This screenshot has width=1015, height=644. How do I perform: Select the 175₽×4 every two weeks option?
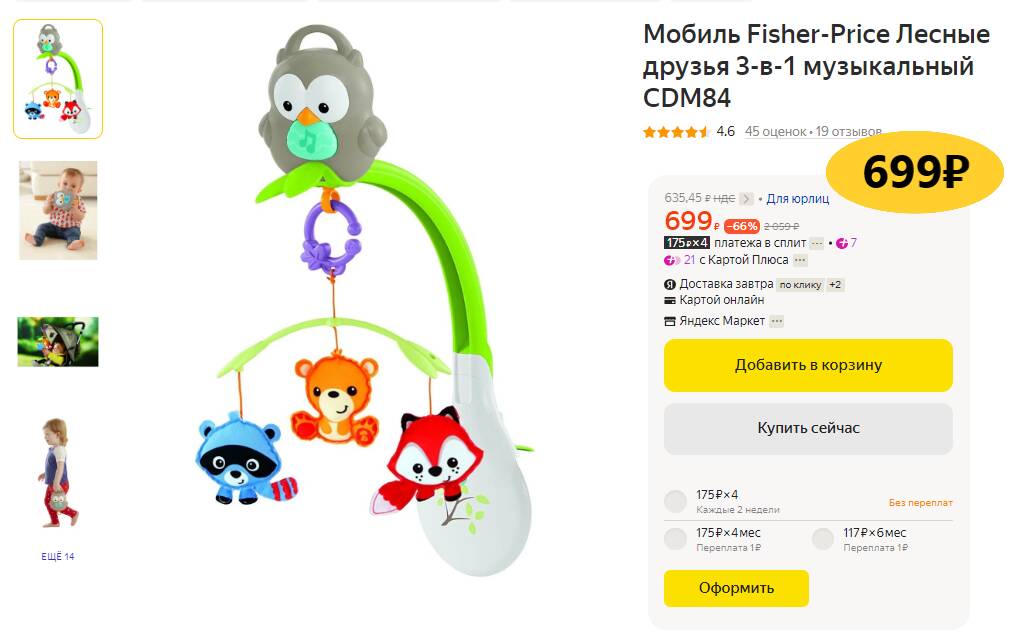pyautogui.click(x=676, y=501)
